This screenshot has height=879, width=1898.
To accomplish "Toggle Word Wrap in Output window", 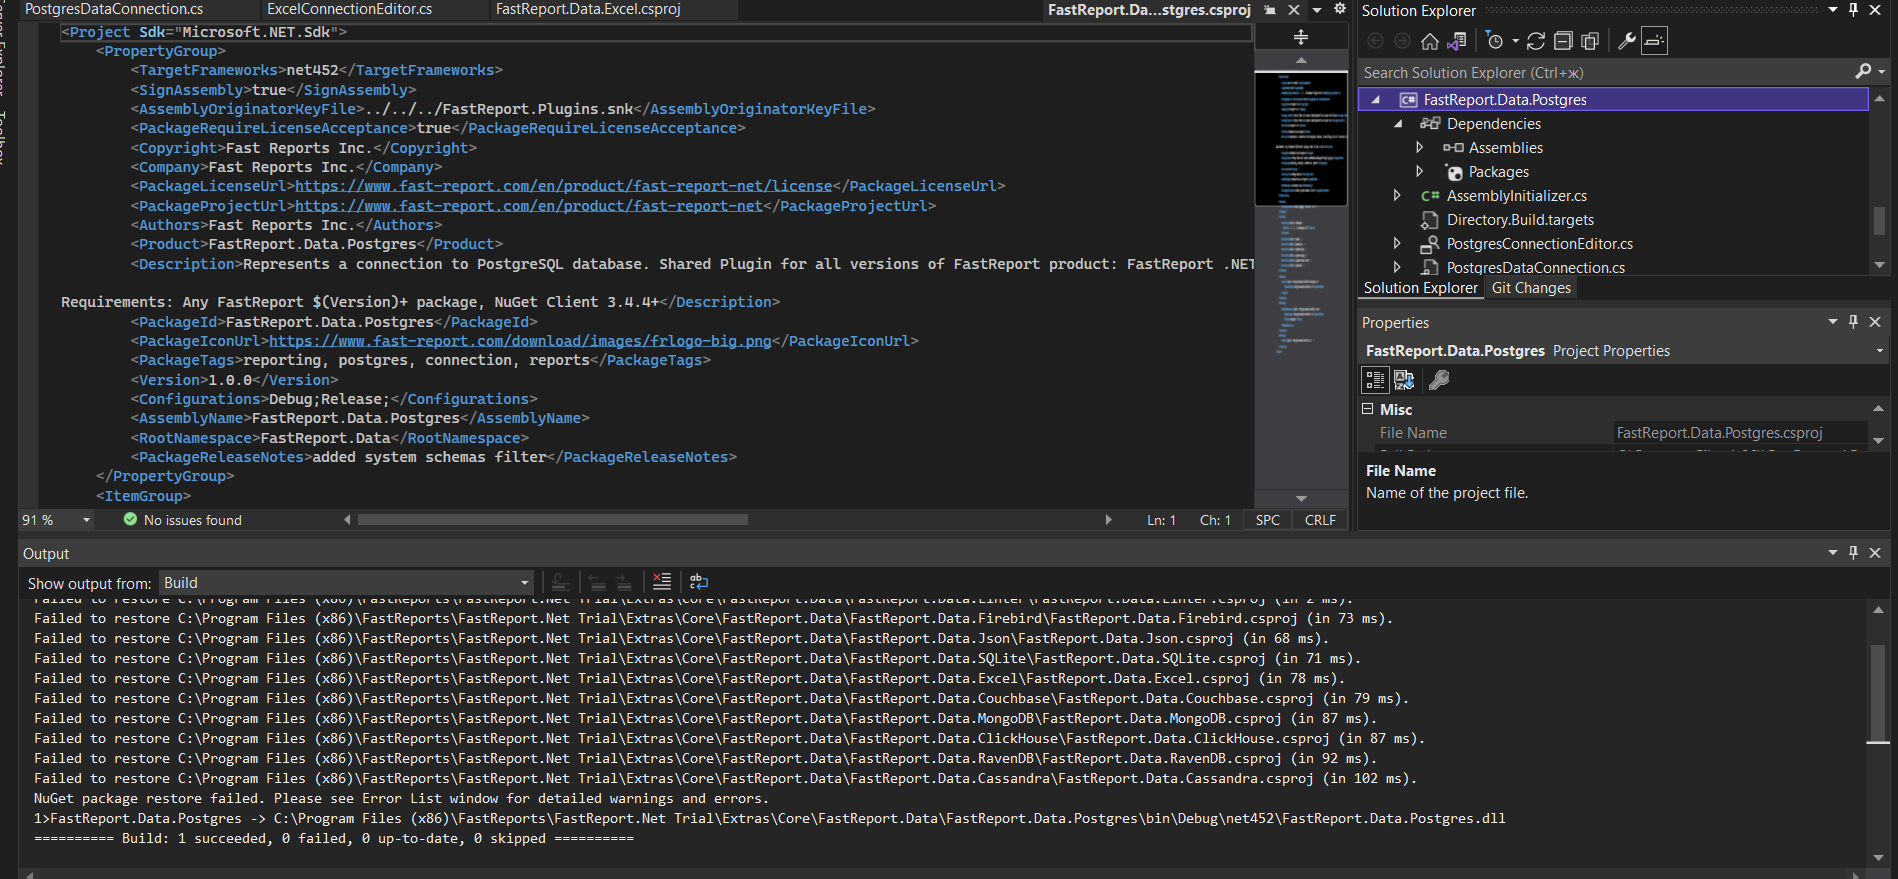I will click(x=699, y=581).
